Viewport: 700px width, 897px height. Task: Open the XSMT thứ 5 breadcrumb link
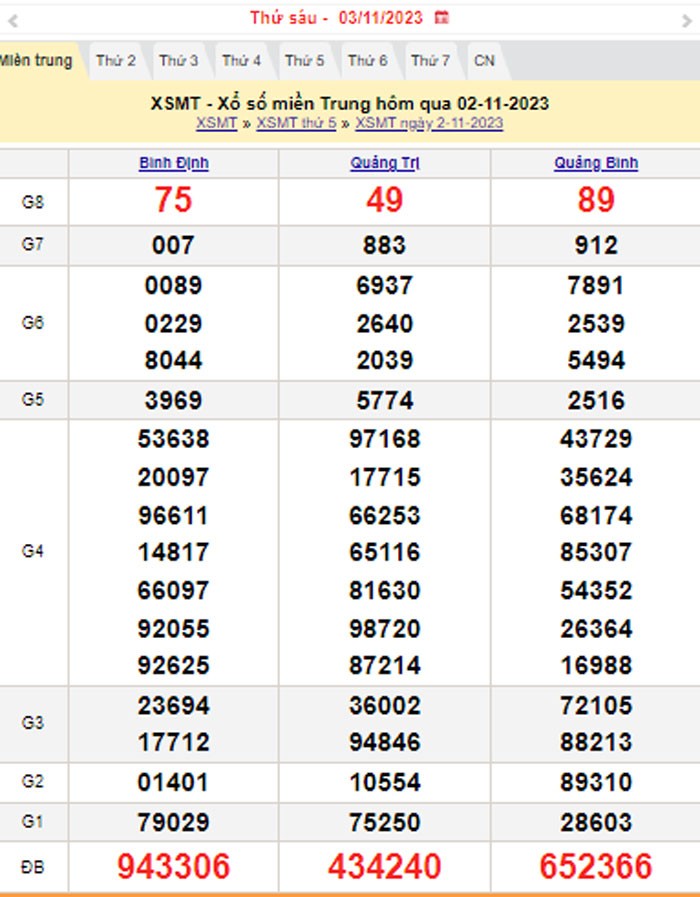click(x=296, y=123)
